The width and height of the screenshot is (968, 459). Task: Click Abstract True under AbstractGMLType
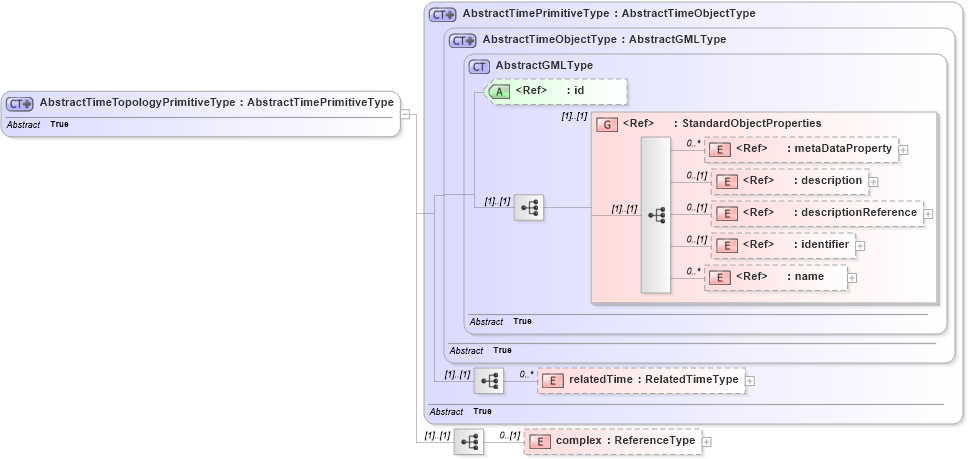click(501, 321)
